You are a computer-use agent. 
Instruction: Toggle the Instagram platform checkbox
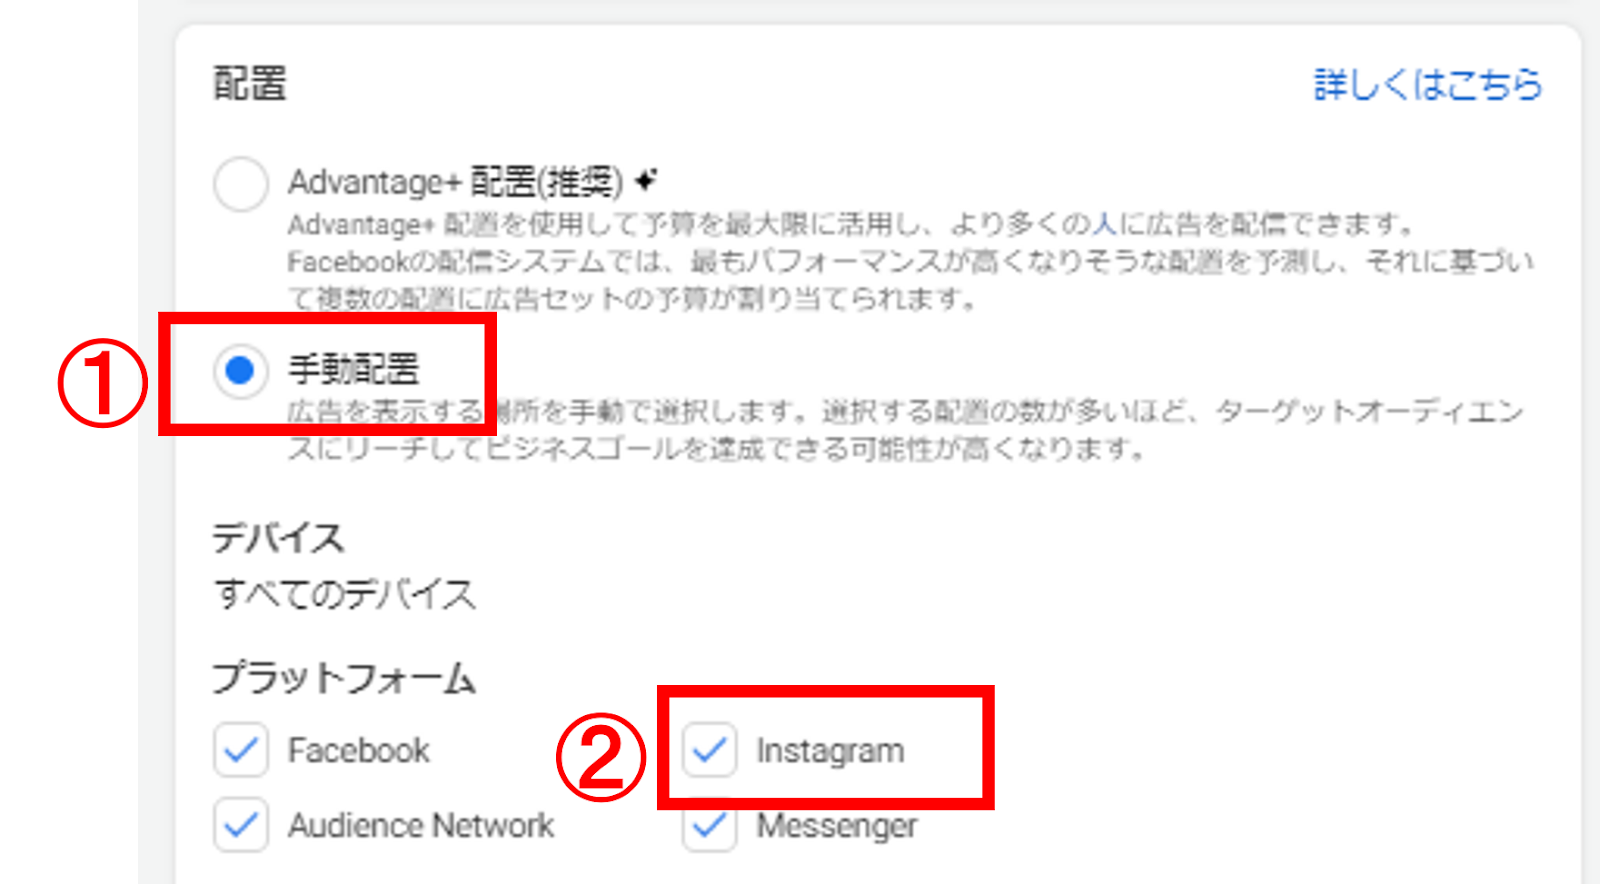pyautogui.click(x=710, y=750)
